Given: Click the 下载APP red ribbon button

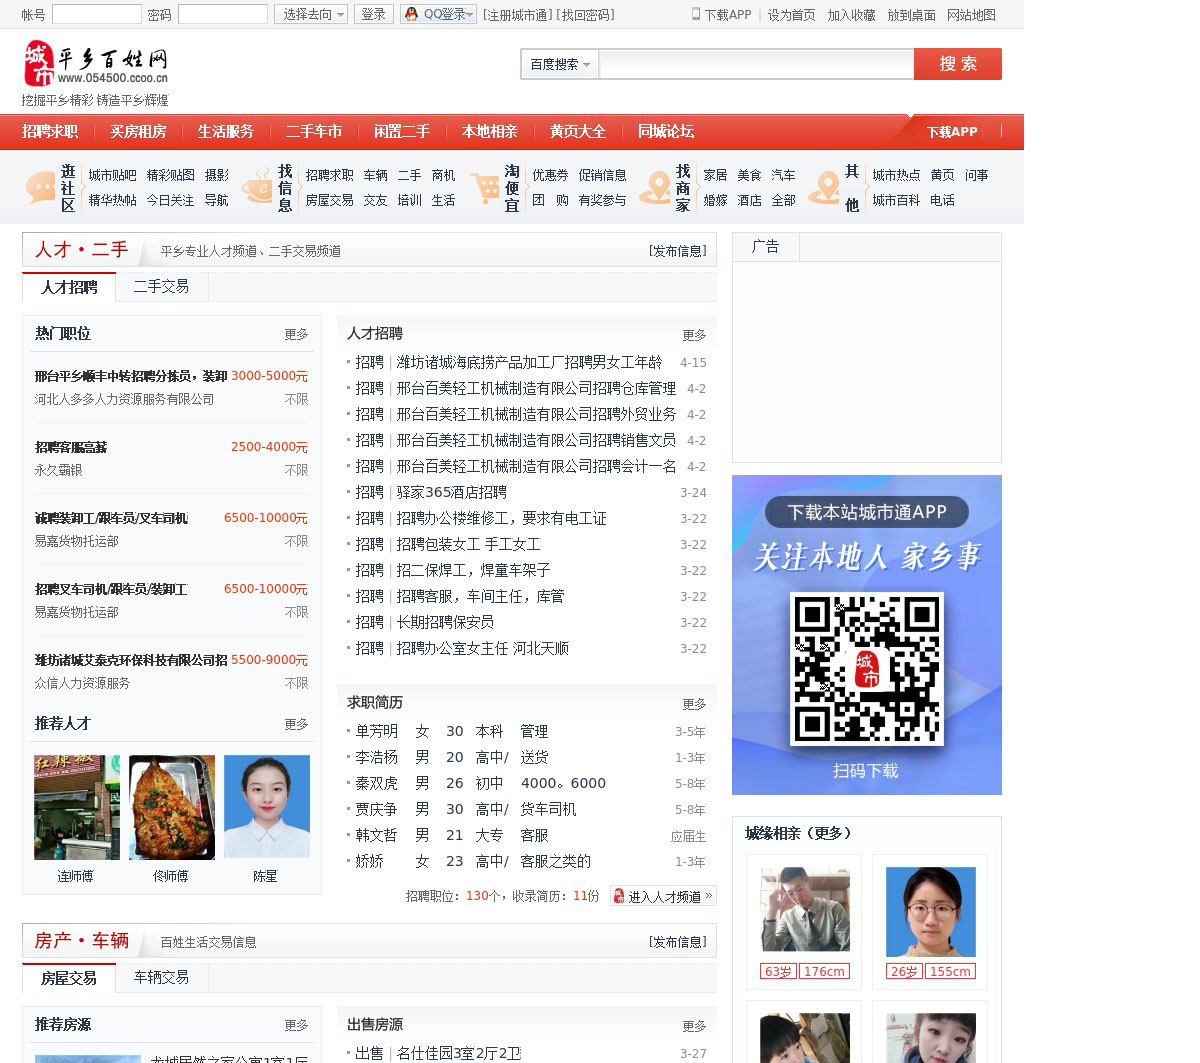Looking at the screenshot, I should (952, 132).
